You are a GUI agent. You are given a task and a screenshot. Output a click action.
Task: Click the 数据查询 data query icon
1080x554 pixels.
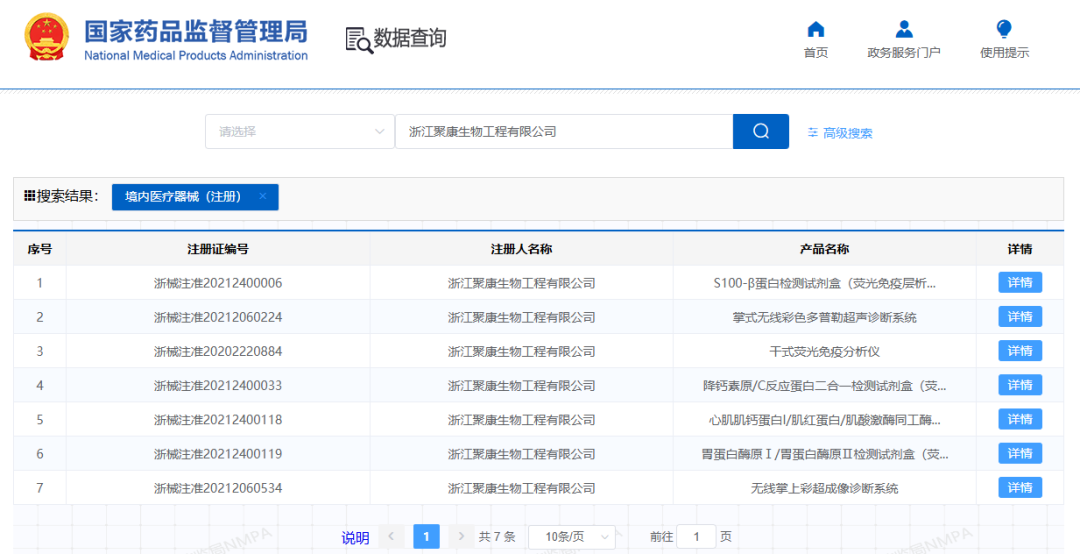pyautogui.click(x=358, y=39)
